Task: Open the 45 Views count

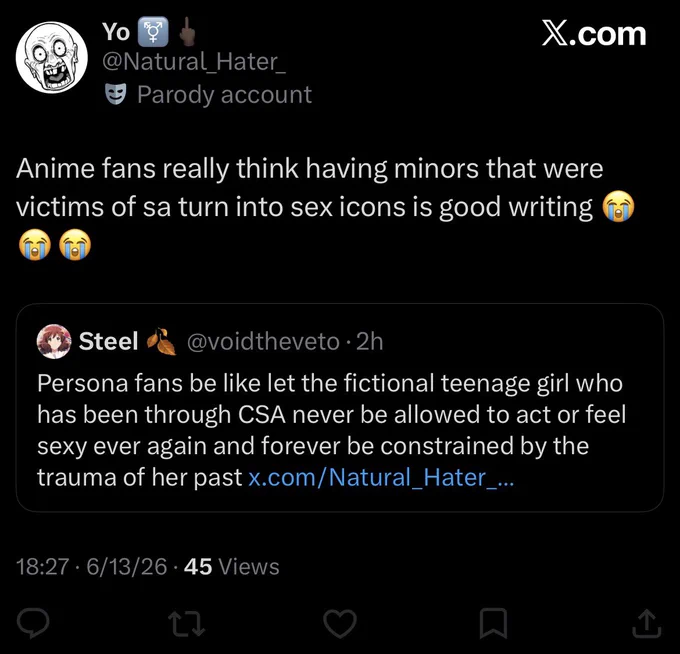Action: click(232, 566)
